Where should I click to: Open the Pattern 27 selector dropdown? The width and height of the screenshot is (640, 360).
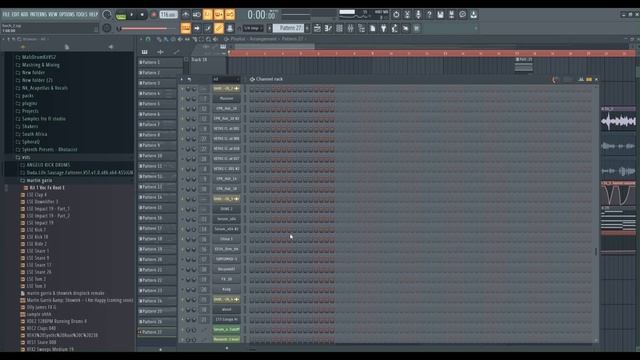288,28
